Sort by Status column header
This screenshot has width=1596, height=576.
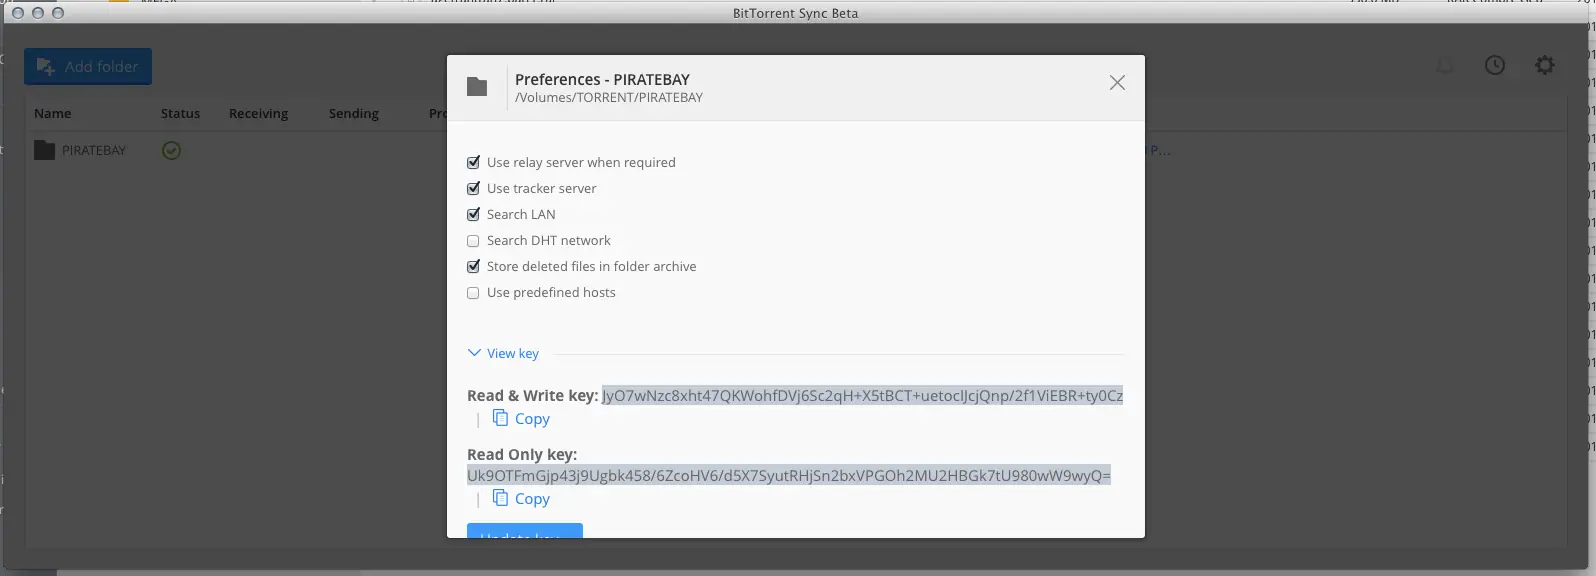[180, 113]
